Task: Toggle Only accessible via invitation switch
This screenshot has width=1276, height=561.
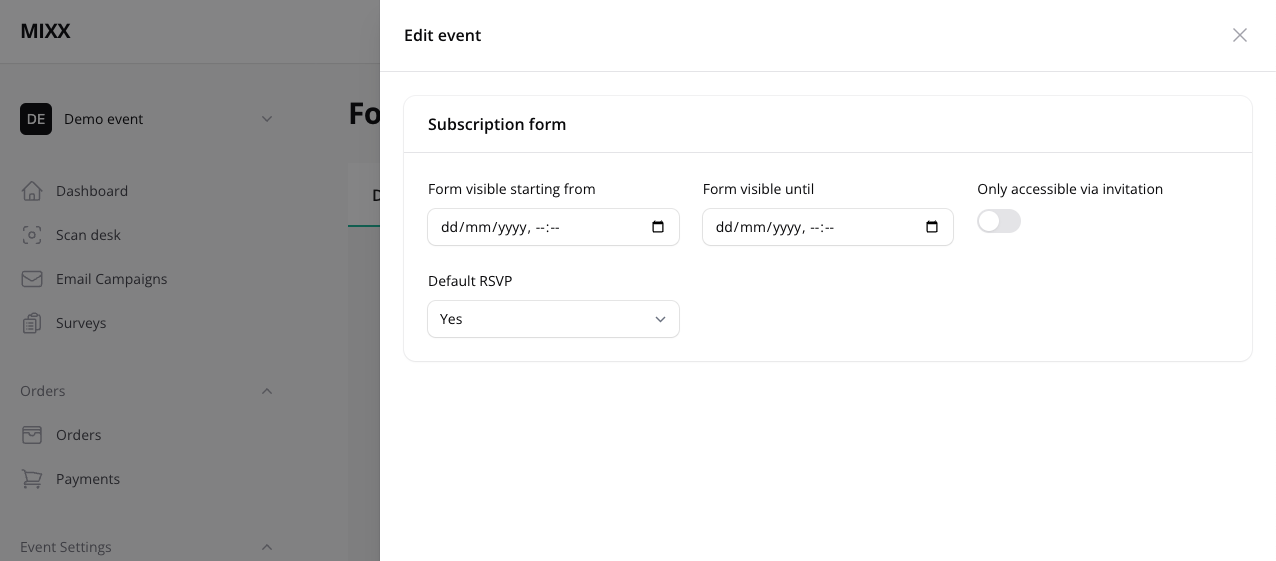Action: pyautogui.click(x=999, y=221)
